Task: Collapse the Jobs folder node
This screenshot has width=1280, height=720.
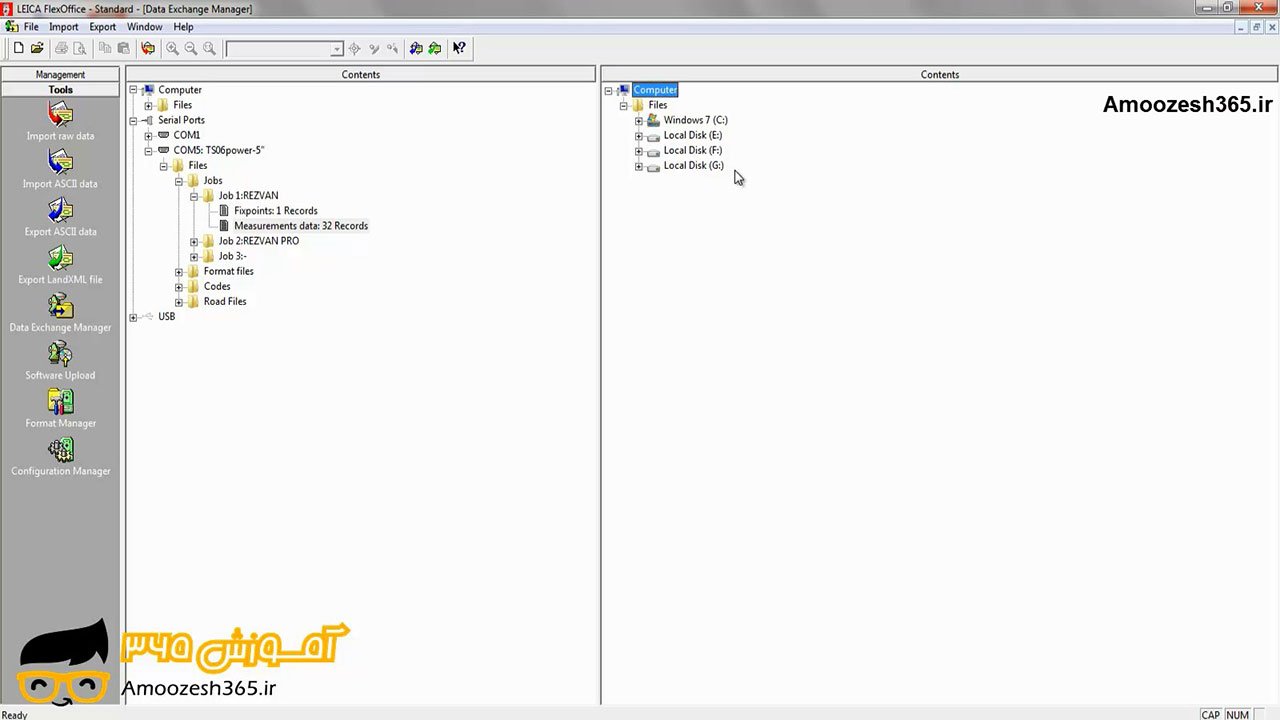Action: [179, 181]
